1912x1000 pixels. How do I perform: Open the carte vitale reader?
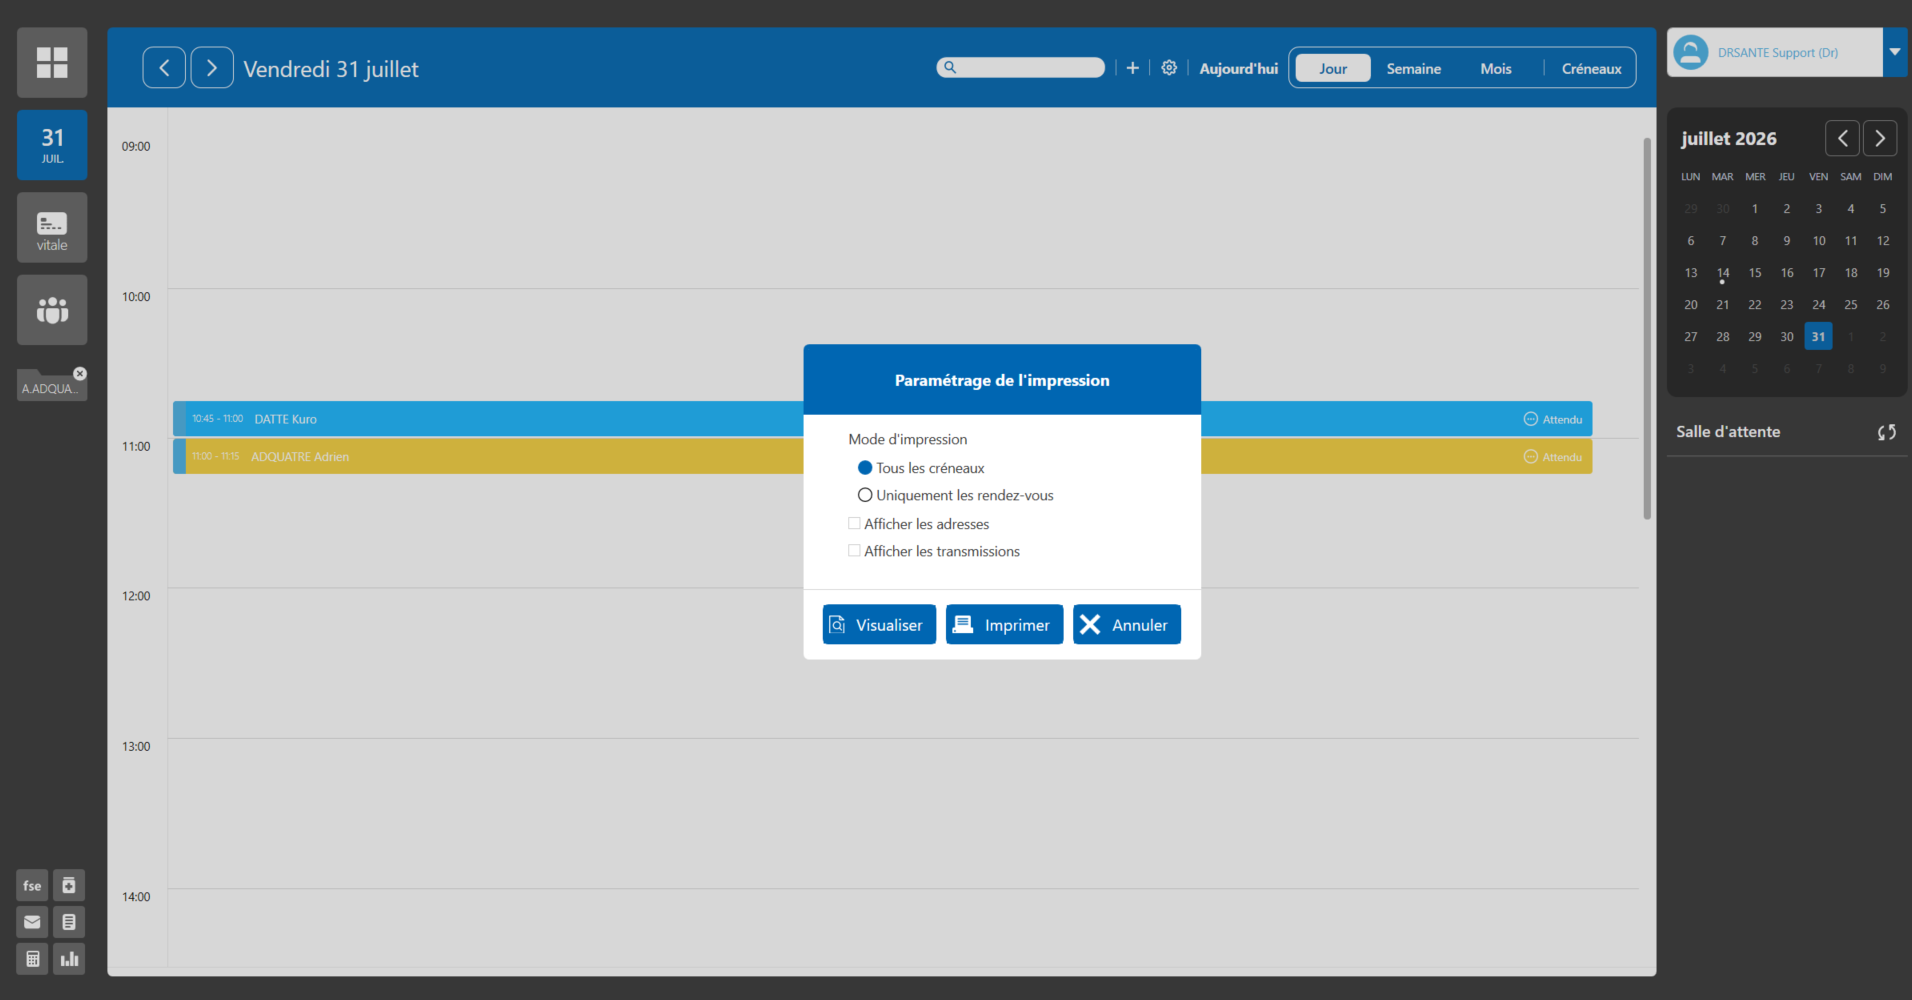52,228
